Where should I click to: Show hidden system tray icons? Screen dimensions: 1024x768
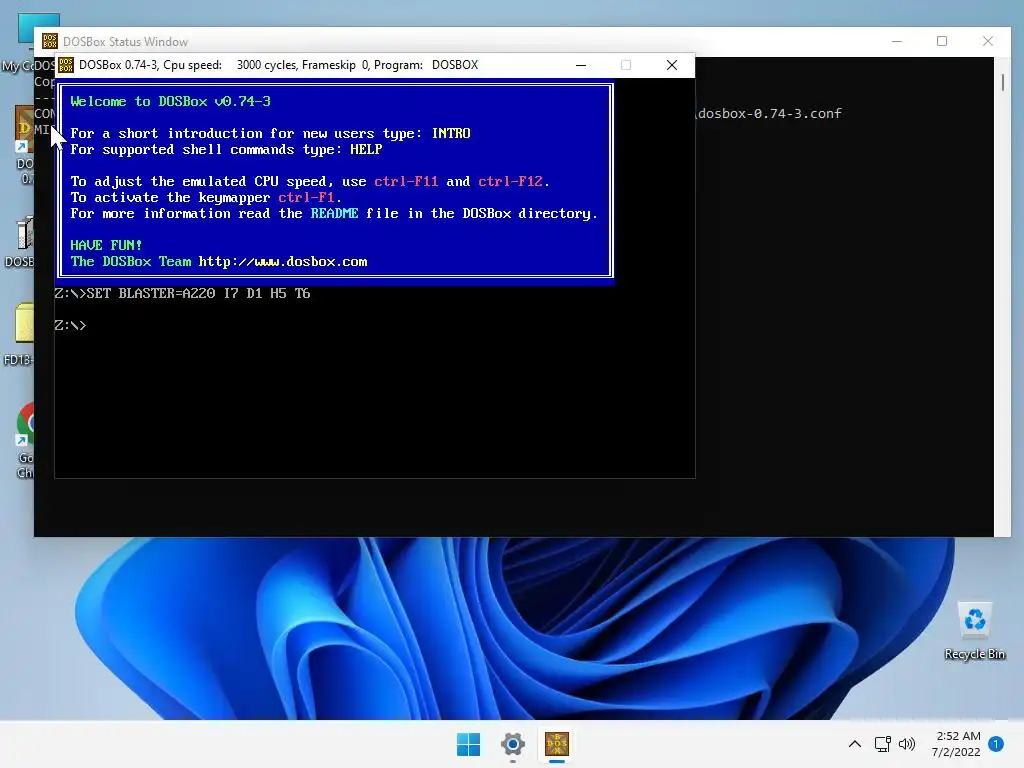(x=854, y=744)
